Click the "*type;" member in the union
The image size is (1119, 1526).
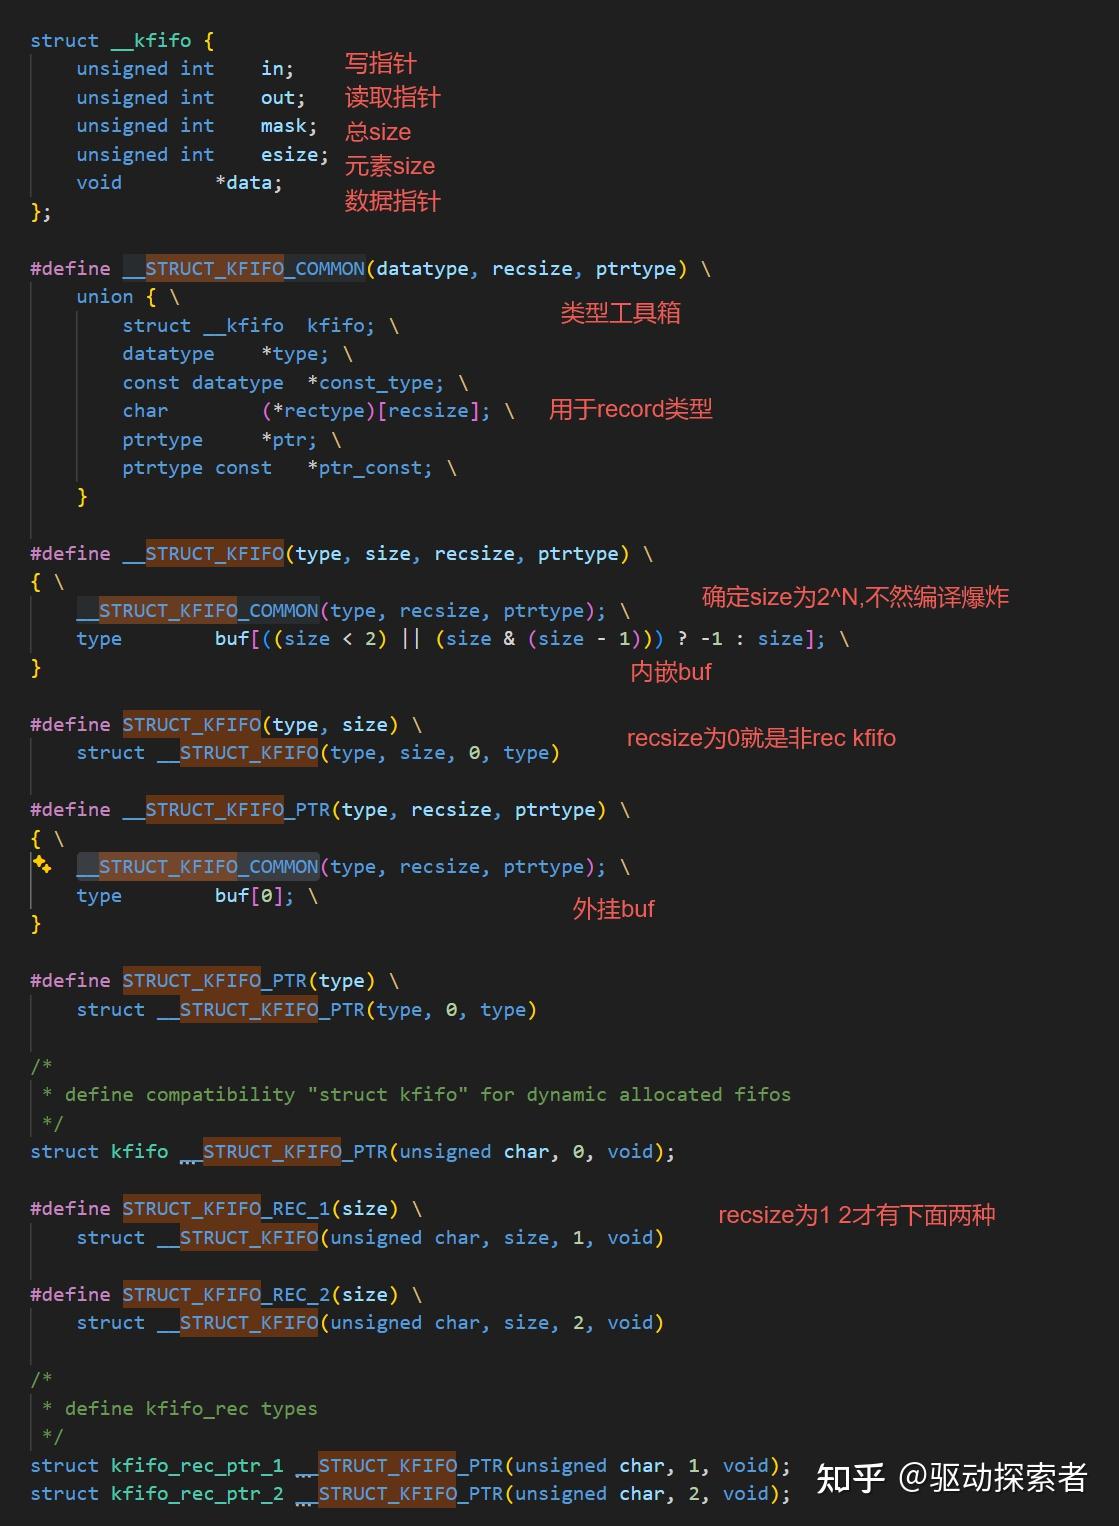point(295,354)
